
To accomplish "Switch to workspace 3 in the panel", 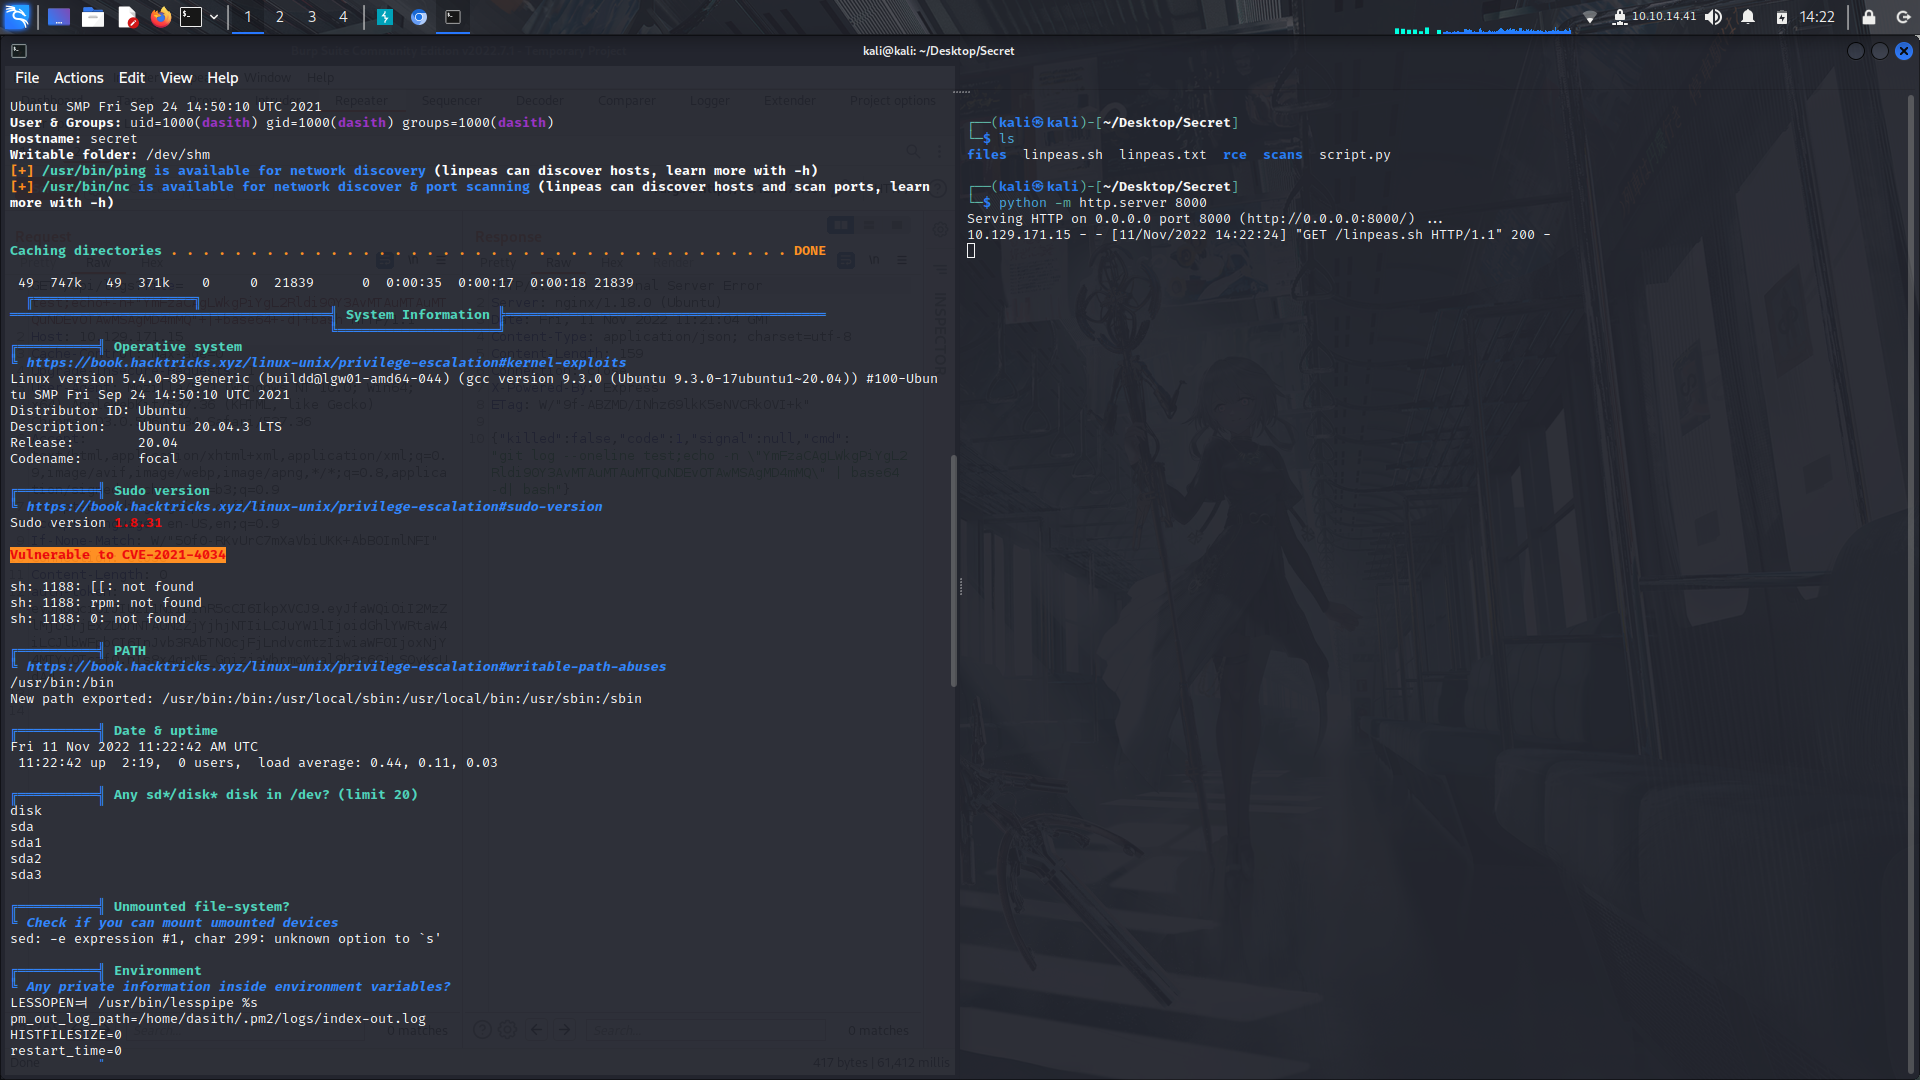I will pyautogui.click(x=311, y=17).
